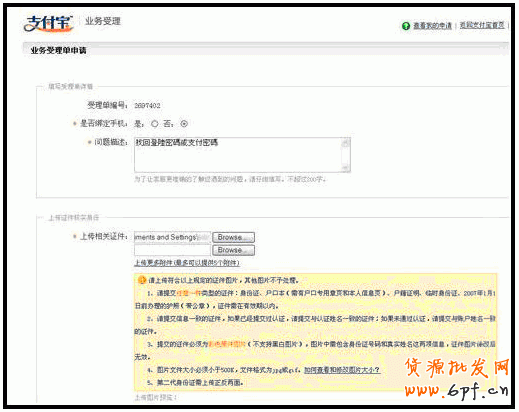Image resolution: width=519 pixels, height=412 pixels.
Task: Click the 业务受理 header label
Action: [103, 21]
